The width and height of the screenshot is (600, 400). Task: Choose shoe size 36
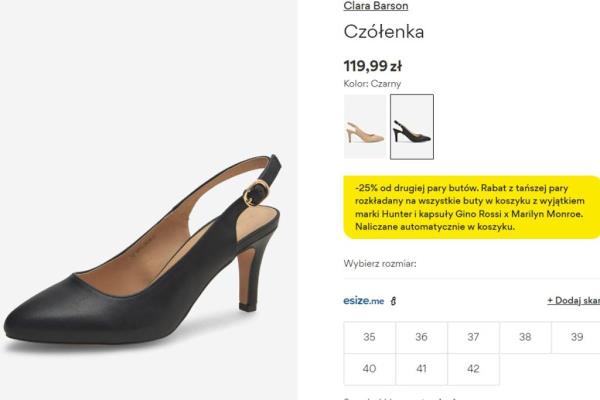point(422,338)
